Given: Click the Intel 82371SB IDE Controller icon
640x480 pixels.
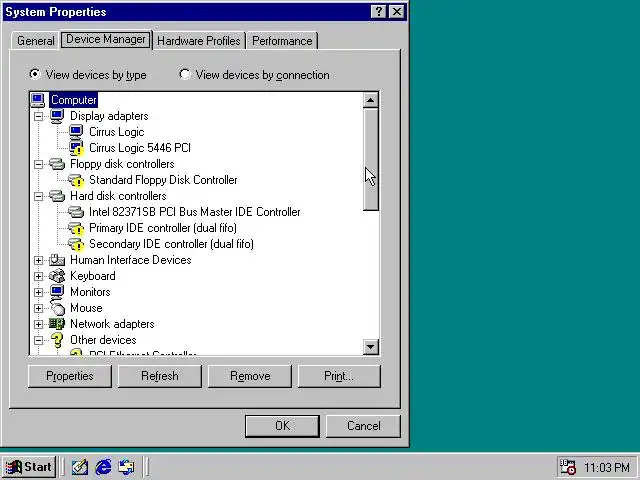Looking at the screenshot, I should 76,212.
